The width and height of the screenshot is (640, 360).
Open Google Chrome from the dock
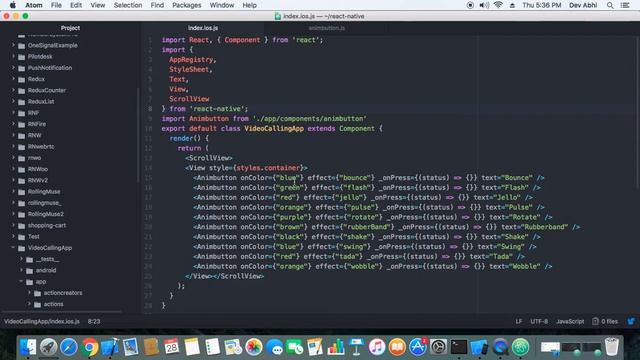point(89,347)
